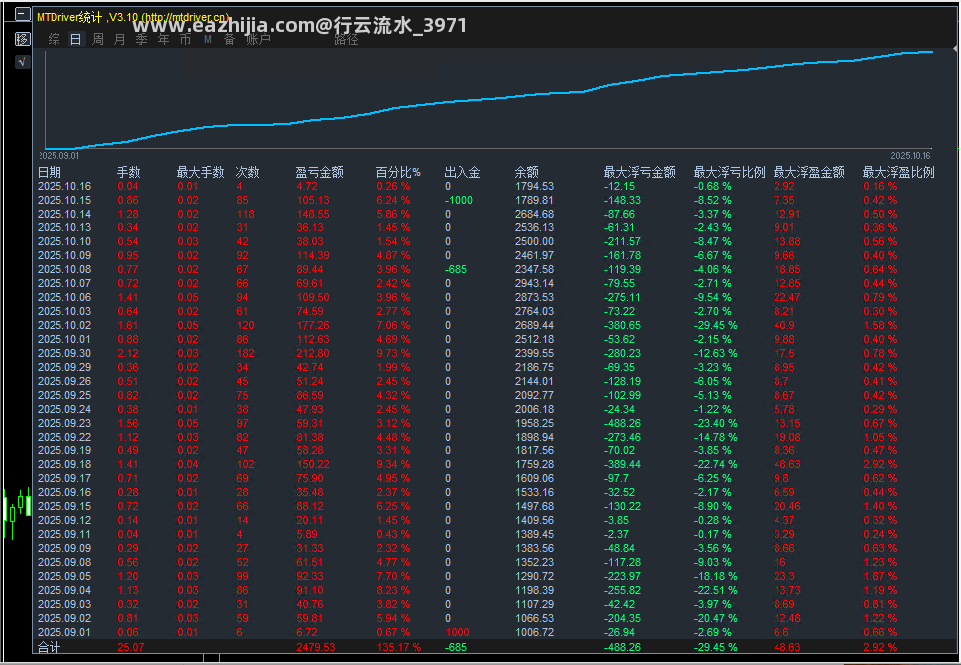This screenshot has width=961, height=665.
Task: Click the 合计 totals row label
Action: pos(49,647)
